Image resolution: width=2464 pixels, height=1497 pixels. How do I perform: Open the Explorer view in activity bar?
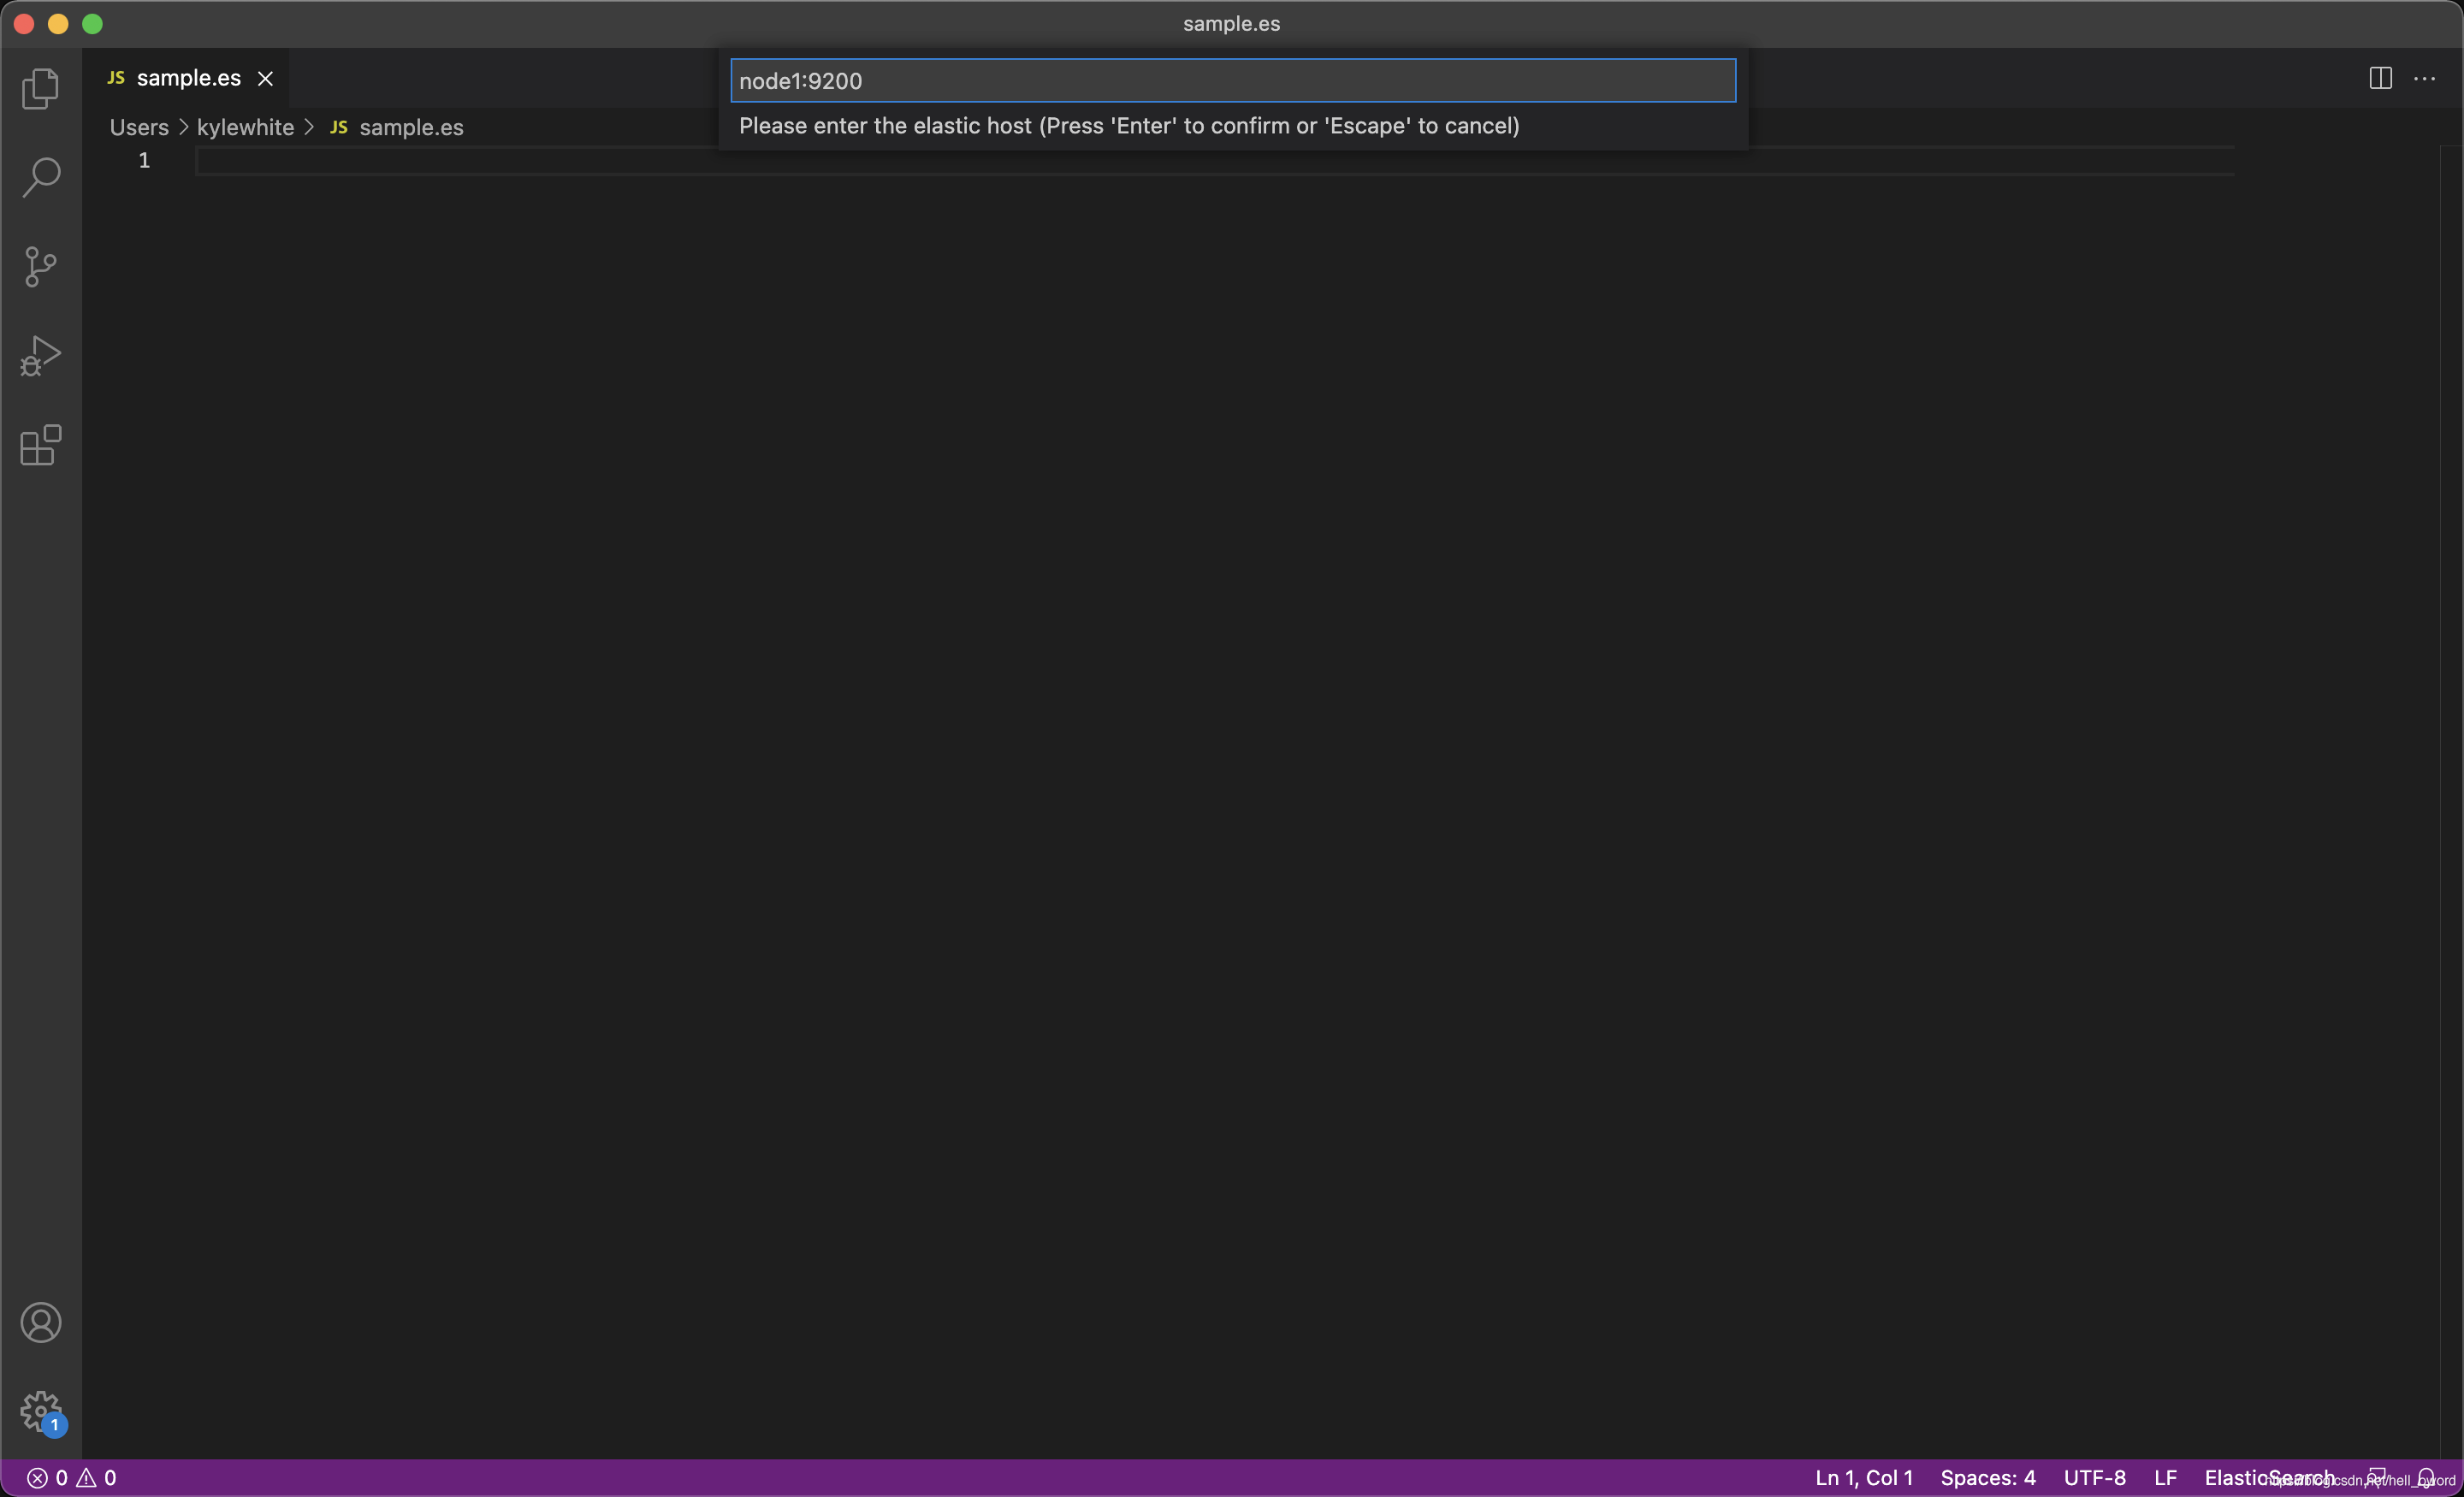pyautogui.click(x=41, y=88)
